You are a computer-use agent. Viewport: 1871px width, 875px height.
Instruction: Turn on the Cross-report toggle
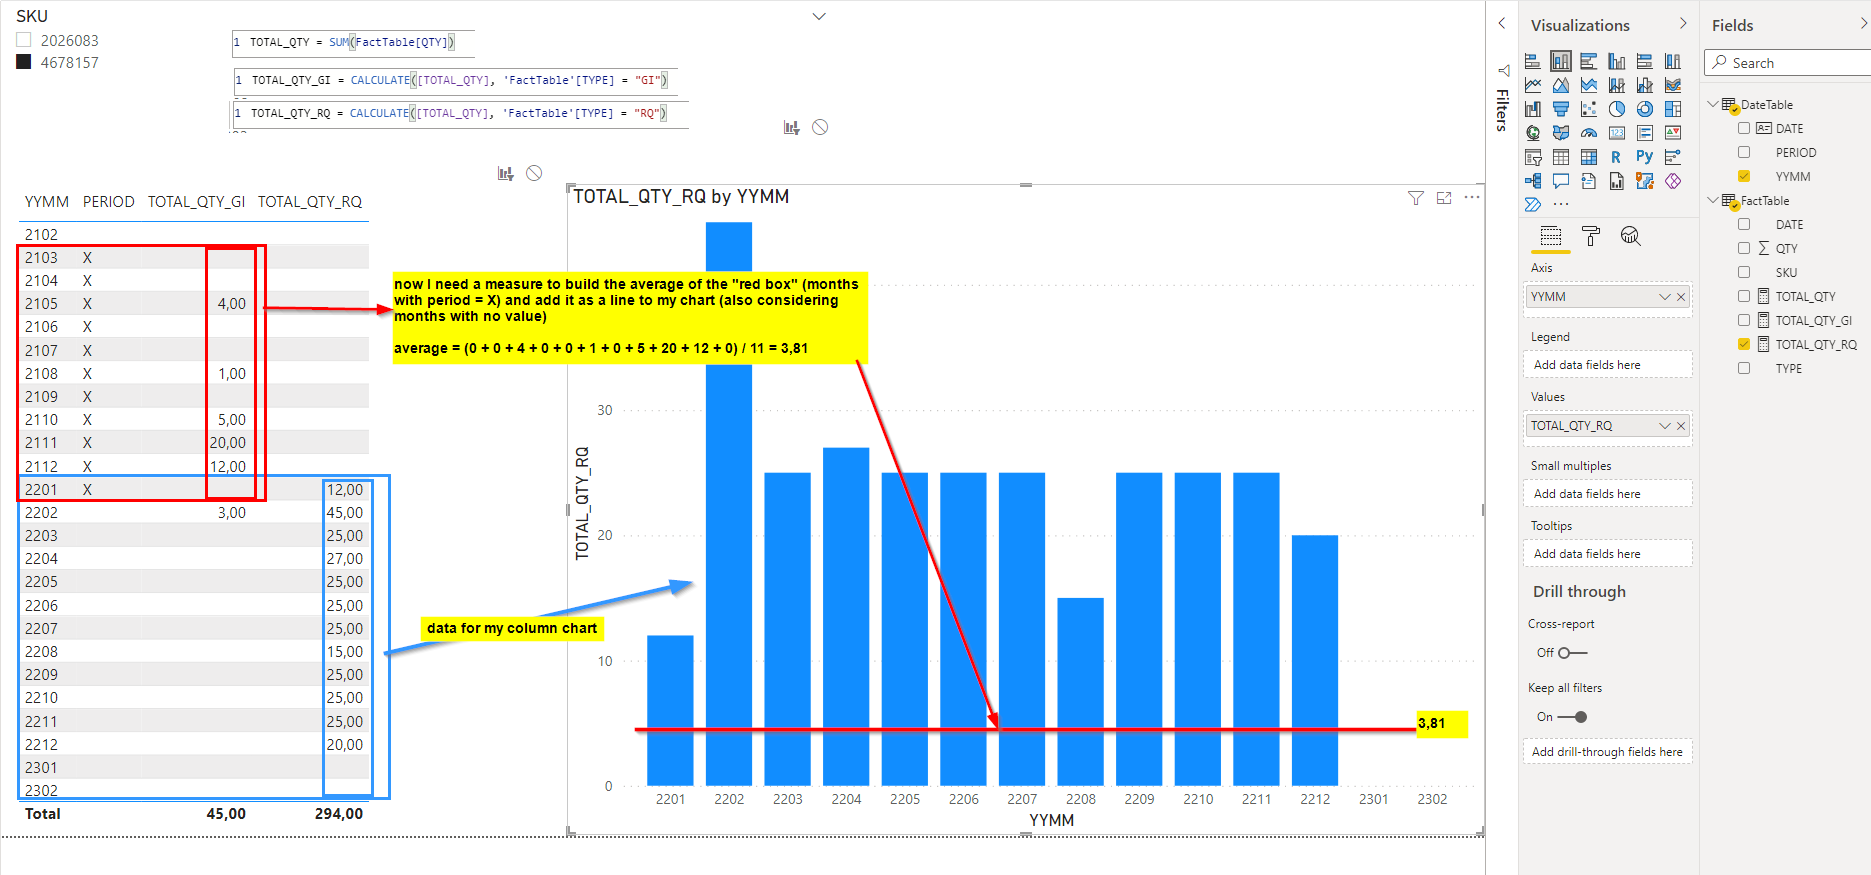pos(1572,653)
